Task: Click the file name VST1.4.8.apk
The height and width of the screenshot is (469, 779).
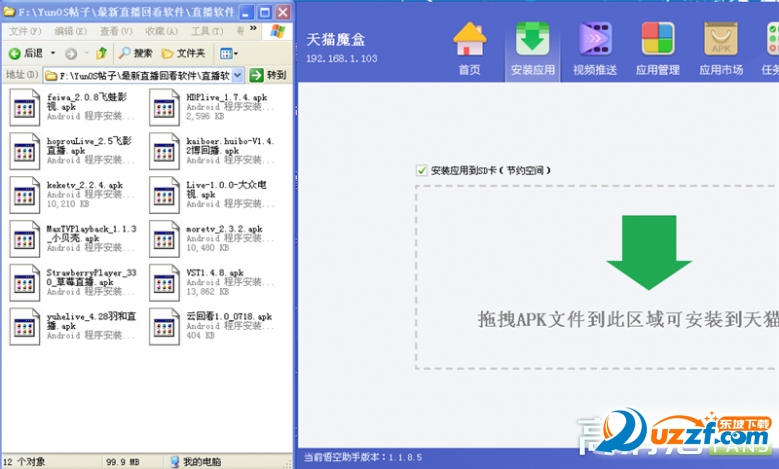Action: [x=215, y=273]
